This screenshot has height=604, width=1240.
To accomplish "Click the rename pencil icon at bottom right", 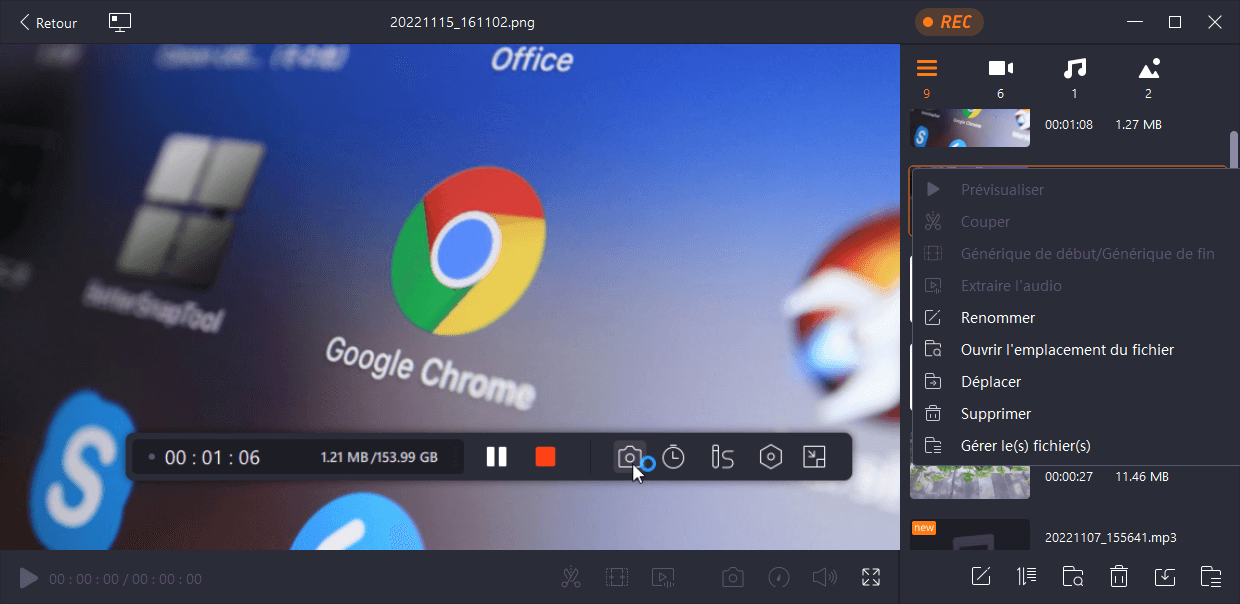I will click(x=981, y=576).
